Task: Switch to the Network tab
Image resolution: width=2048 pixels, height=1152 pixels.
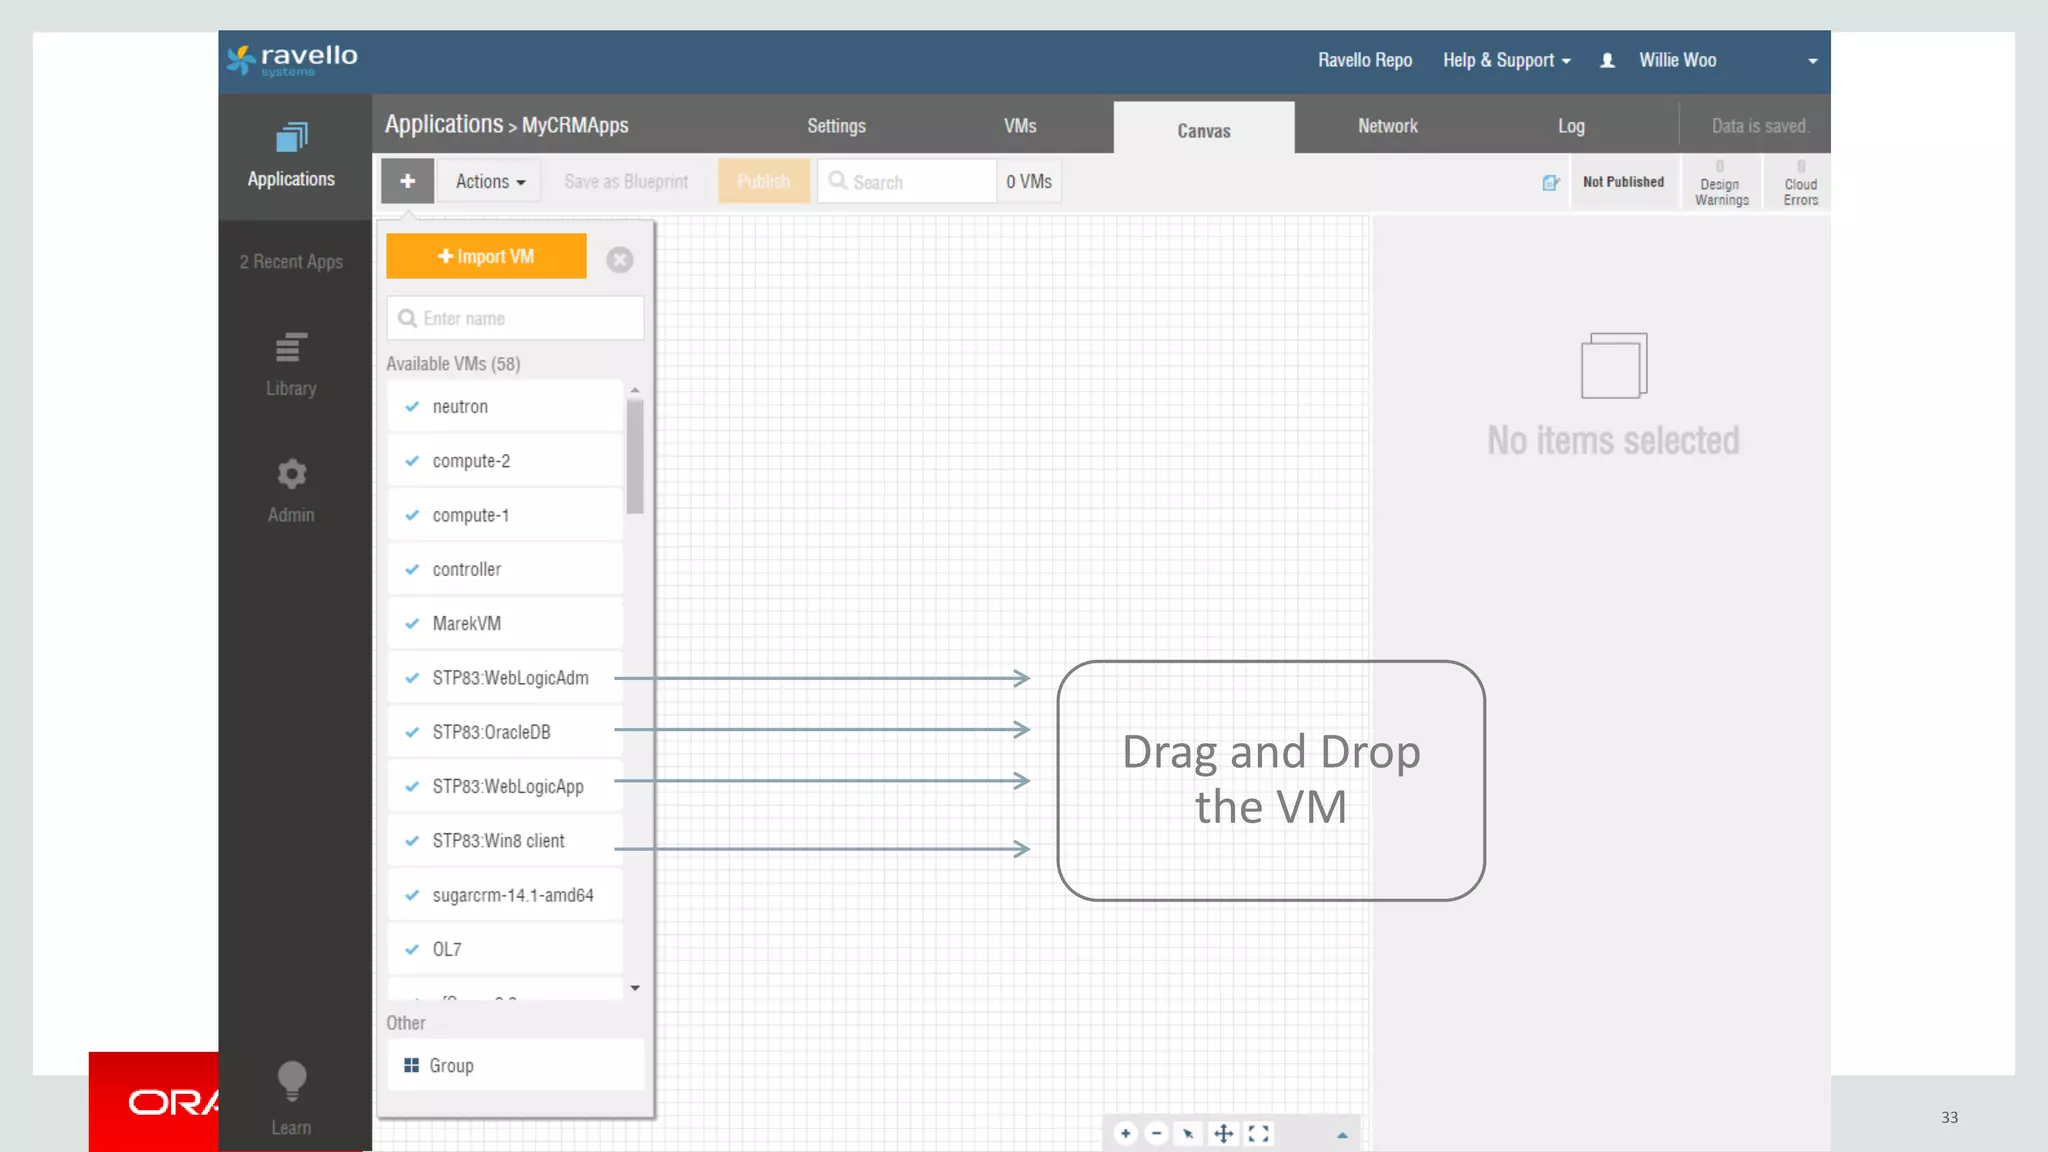Action: [1387, 126]
